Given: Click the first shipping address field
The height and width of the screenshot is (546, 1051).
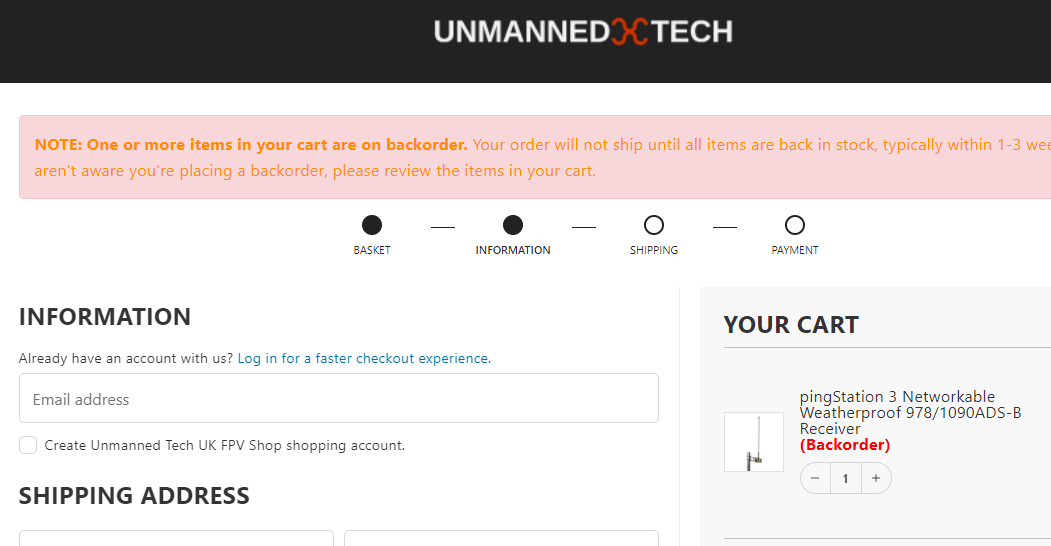Looking at the screenshot, I should [176, 538].
